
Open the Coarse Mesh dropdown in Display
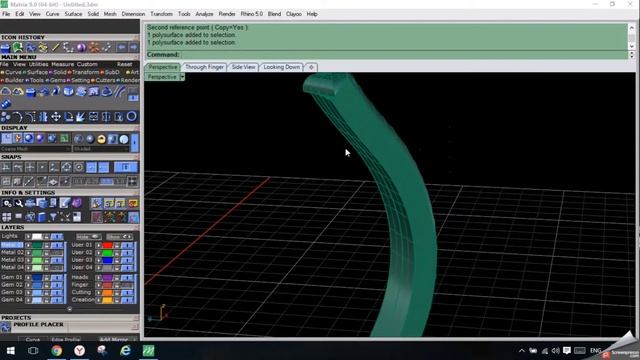point(36,149)
